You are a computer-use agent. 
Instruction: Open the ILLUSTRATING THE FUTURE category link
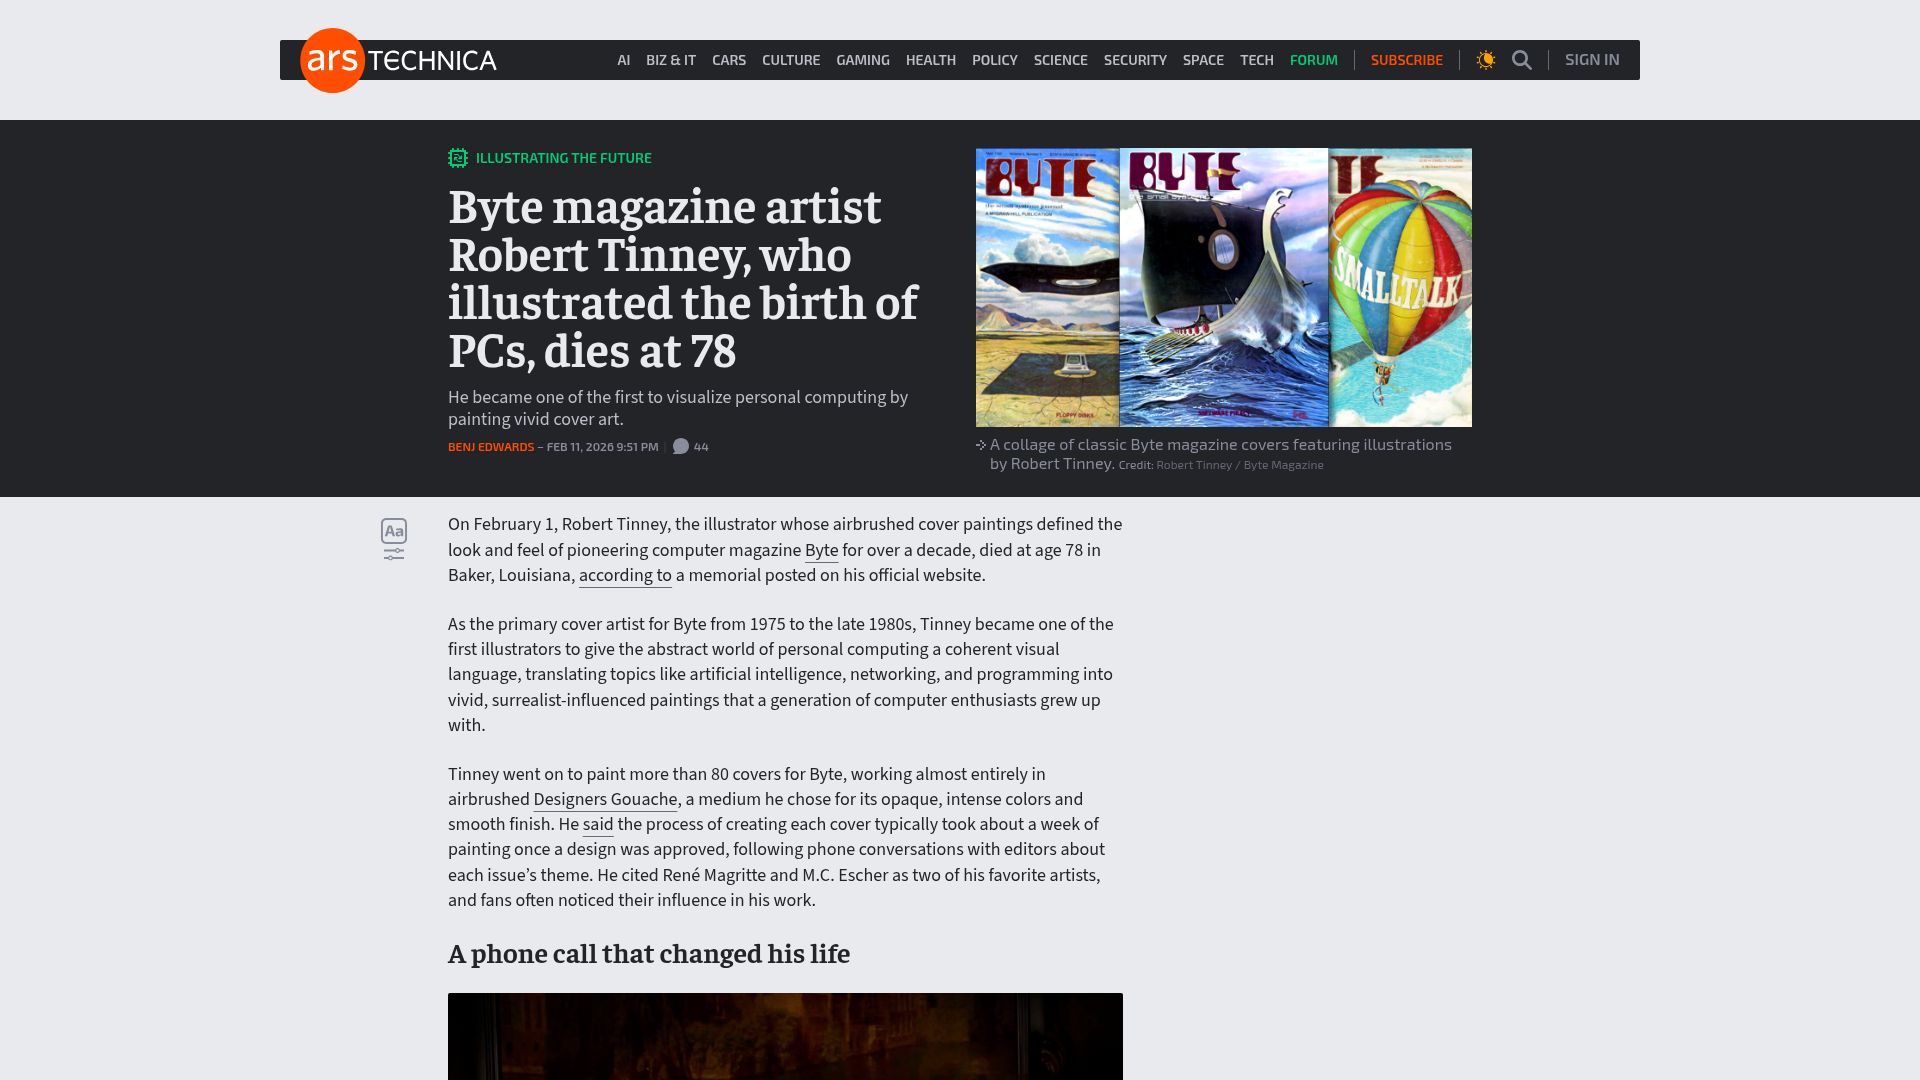tap(564, 158)
